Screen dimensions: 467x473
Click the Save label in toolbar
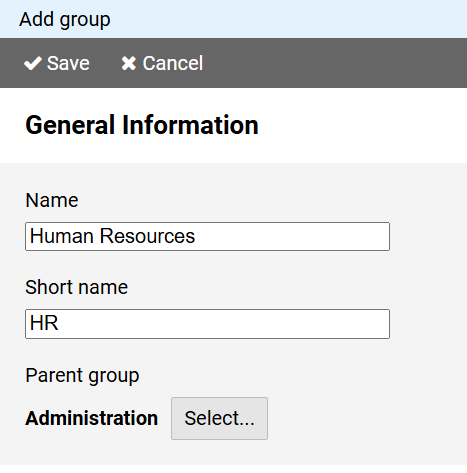68,63
